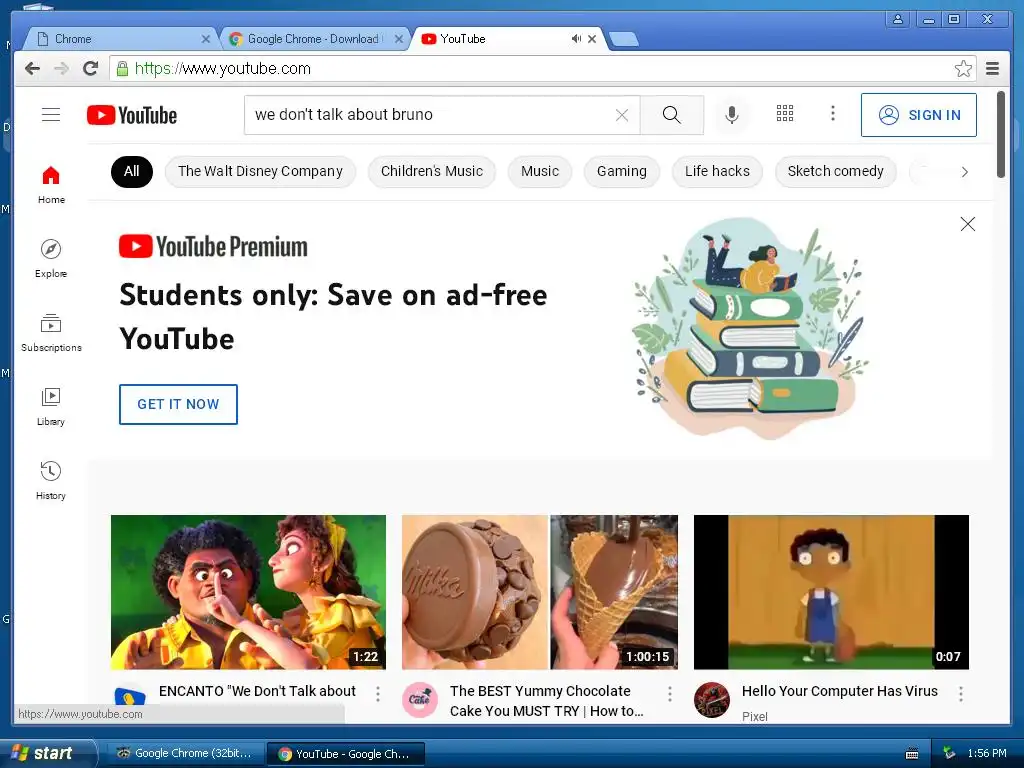Switch to Google Chrome - Download tab
Image resolution: width=1024 pixels, height=768 pixels.
pyautogui.click(x=313, y=39)
